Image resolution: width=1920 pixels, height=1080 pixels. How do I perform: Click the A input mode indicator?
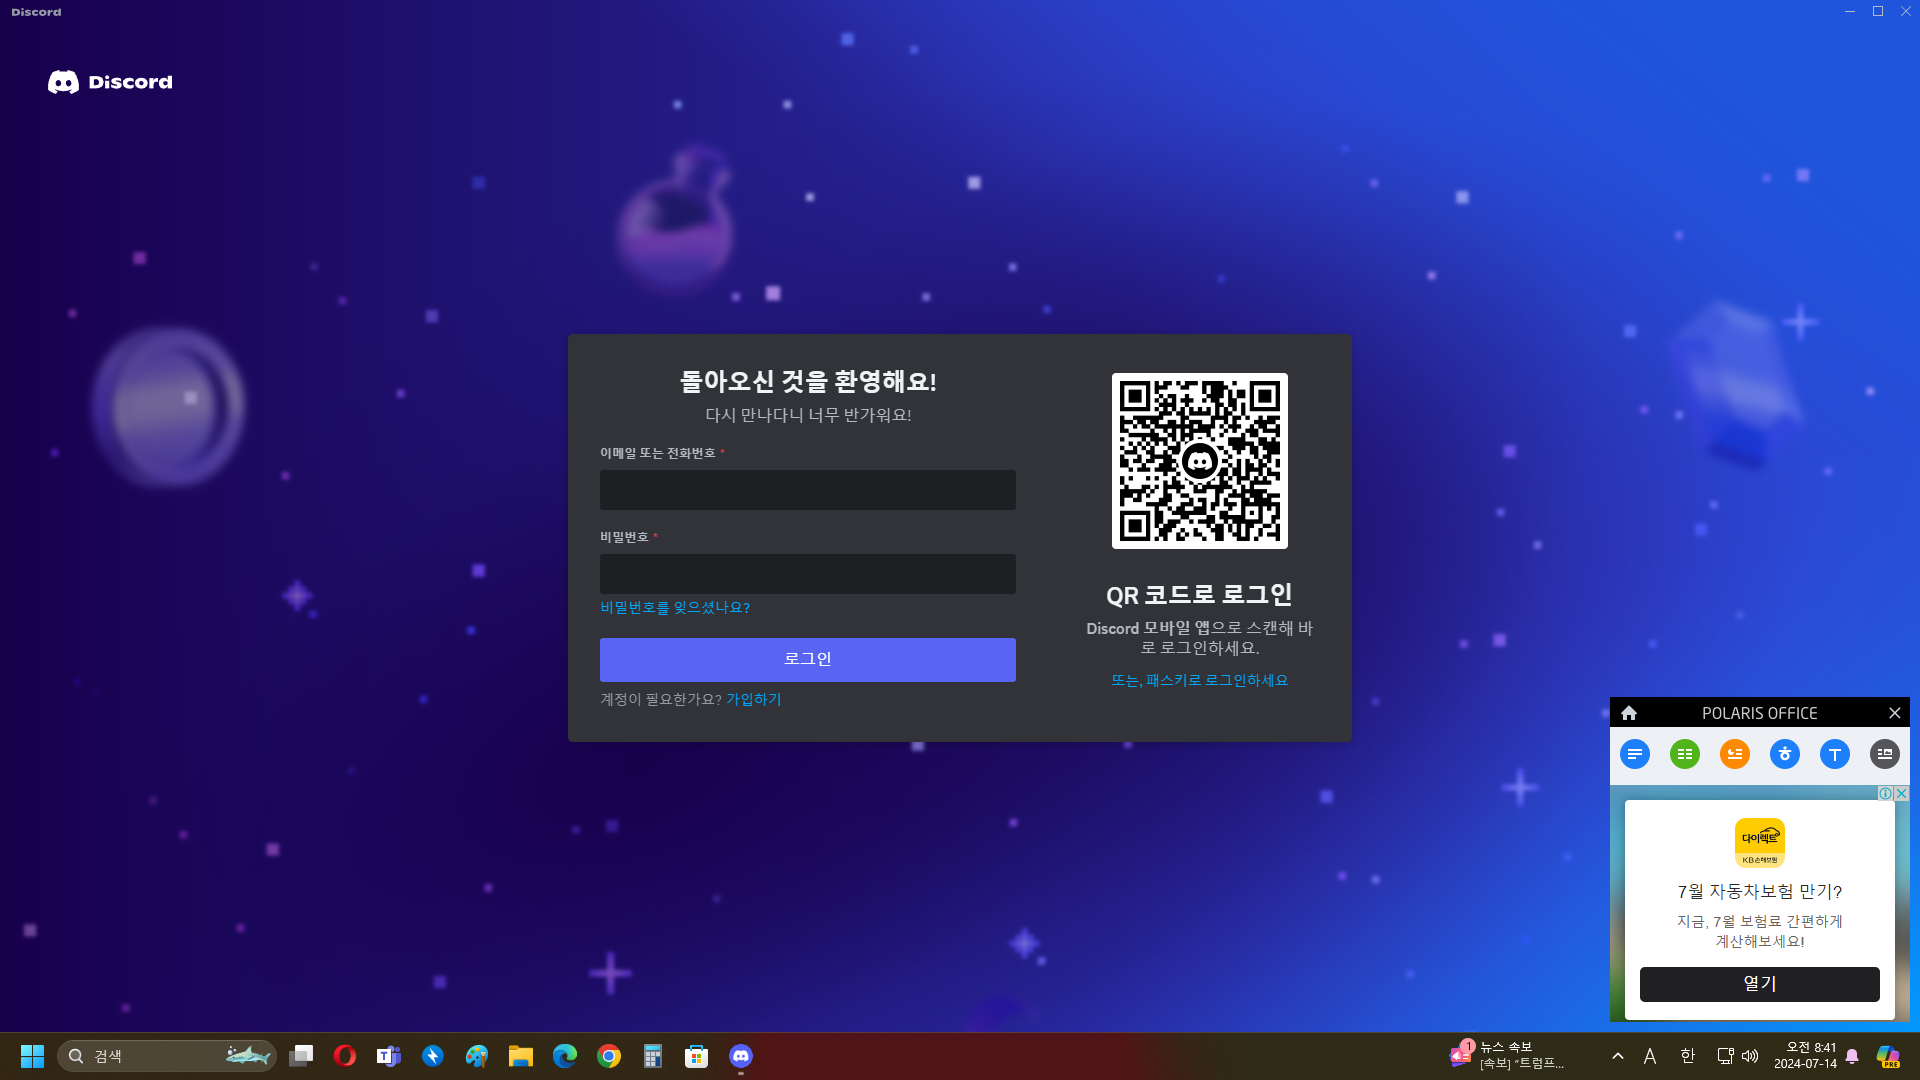pos(1650,1056)
